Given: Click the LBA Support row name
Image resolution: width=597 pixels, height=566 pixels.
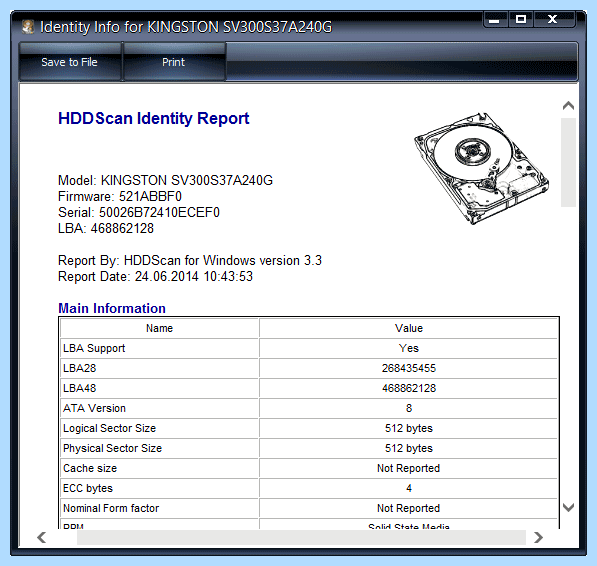Looking at the screenshot, I should click(94, 348).
